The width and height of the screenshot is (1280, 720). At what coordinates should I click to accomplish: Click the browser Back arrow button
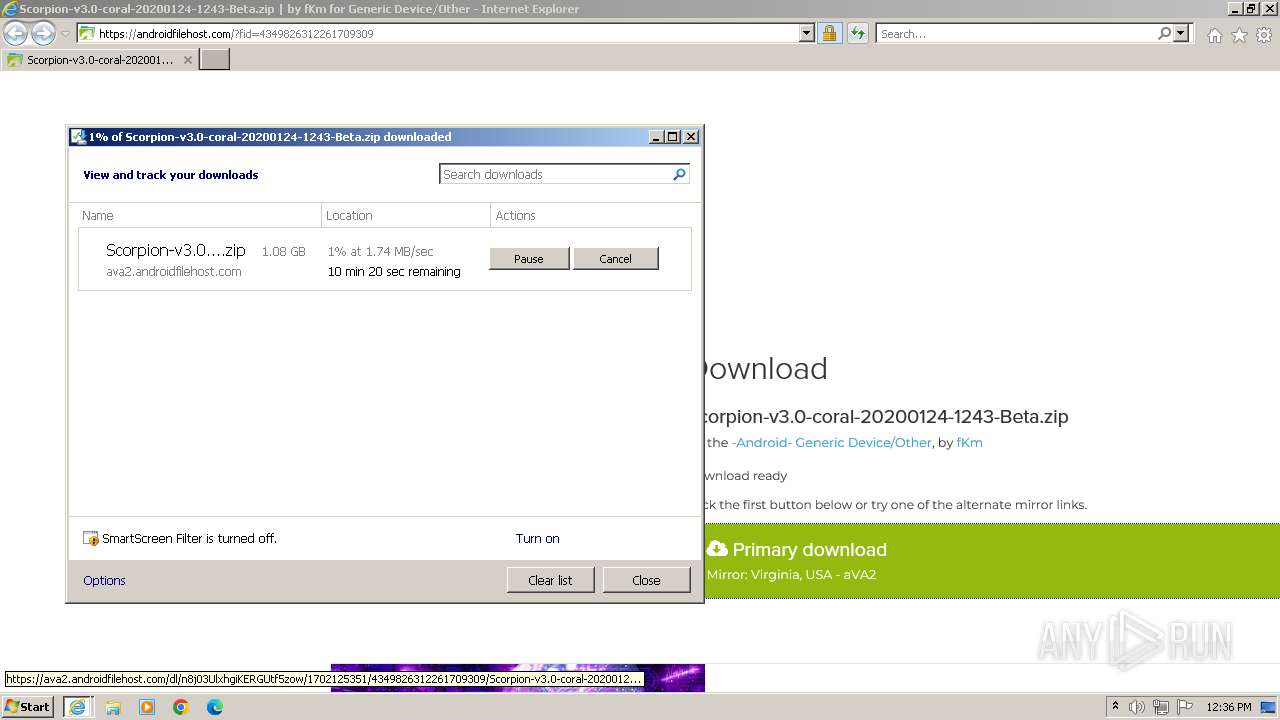click(15, 33)
